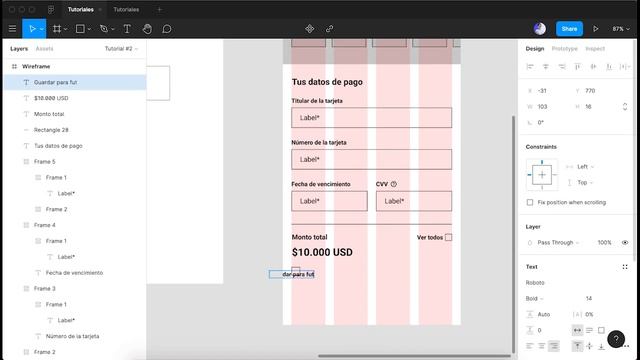Open the Tutorial #2 page dropdown
640x360 pixels.
click(x=121, y=49)
